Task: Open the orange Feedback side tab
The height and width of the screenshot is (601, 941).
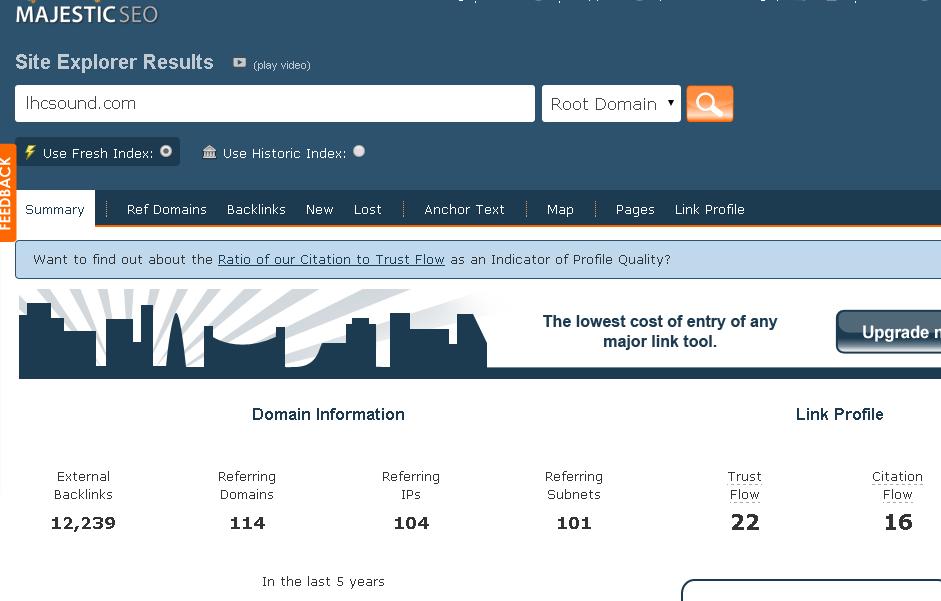Action: click(7, 193)
